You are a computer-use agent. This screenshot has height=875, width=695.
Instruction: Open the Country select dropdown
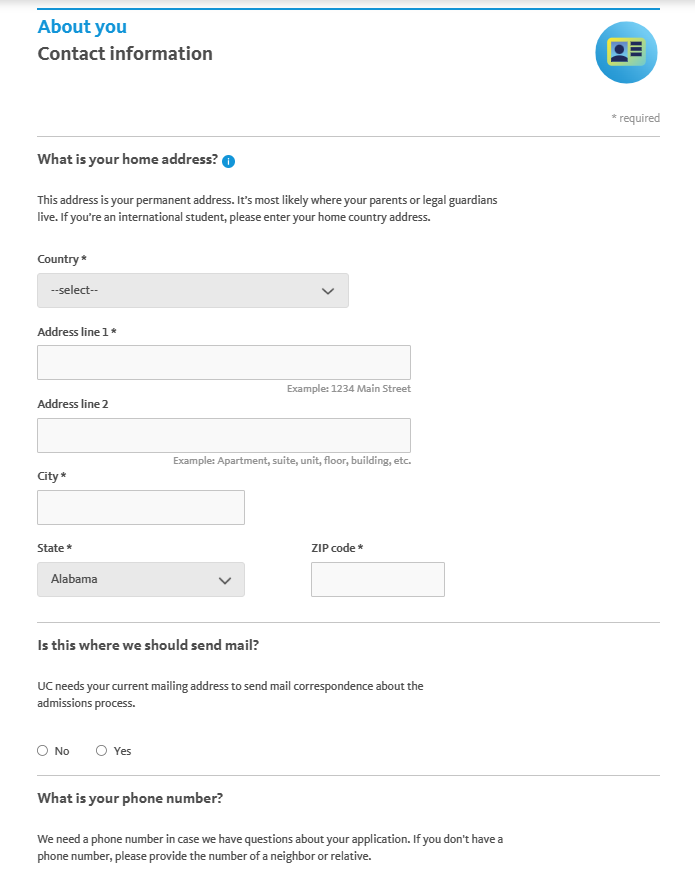[193, 290]
